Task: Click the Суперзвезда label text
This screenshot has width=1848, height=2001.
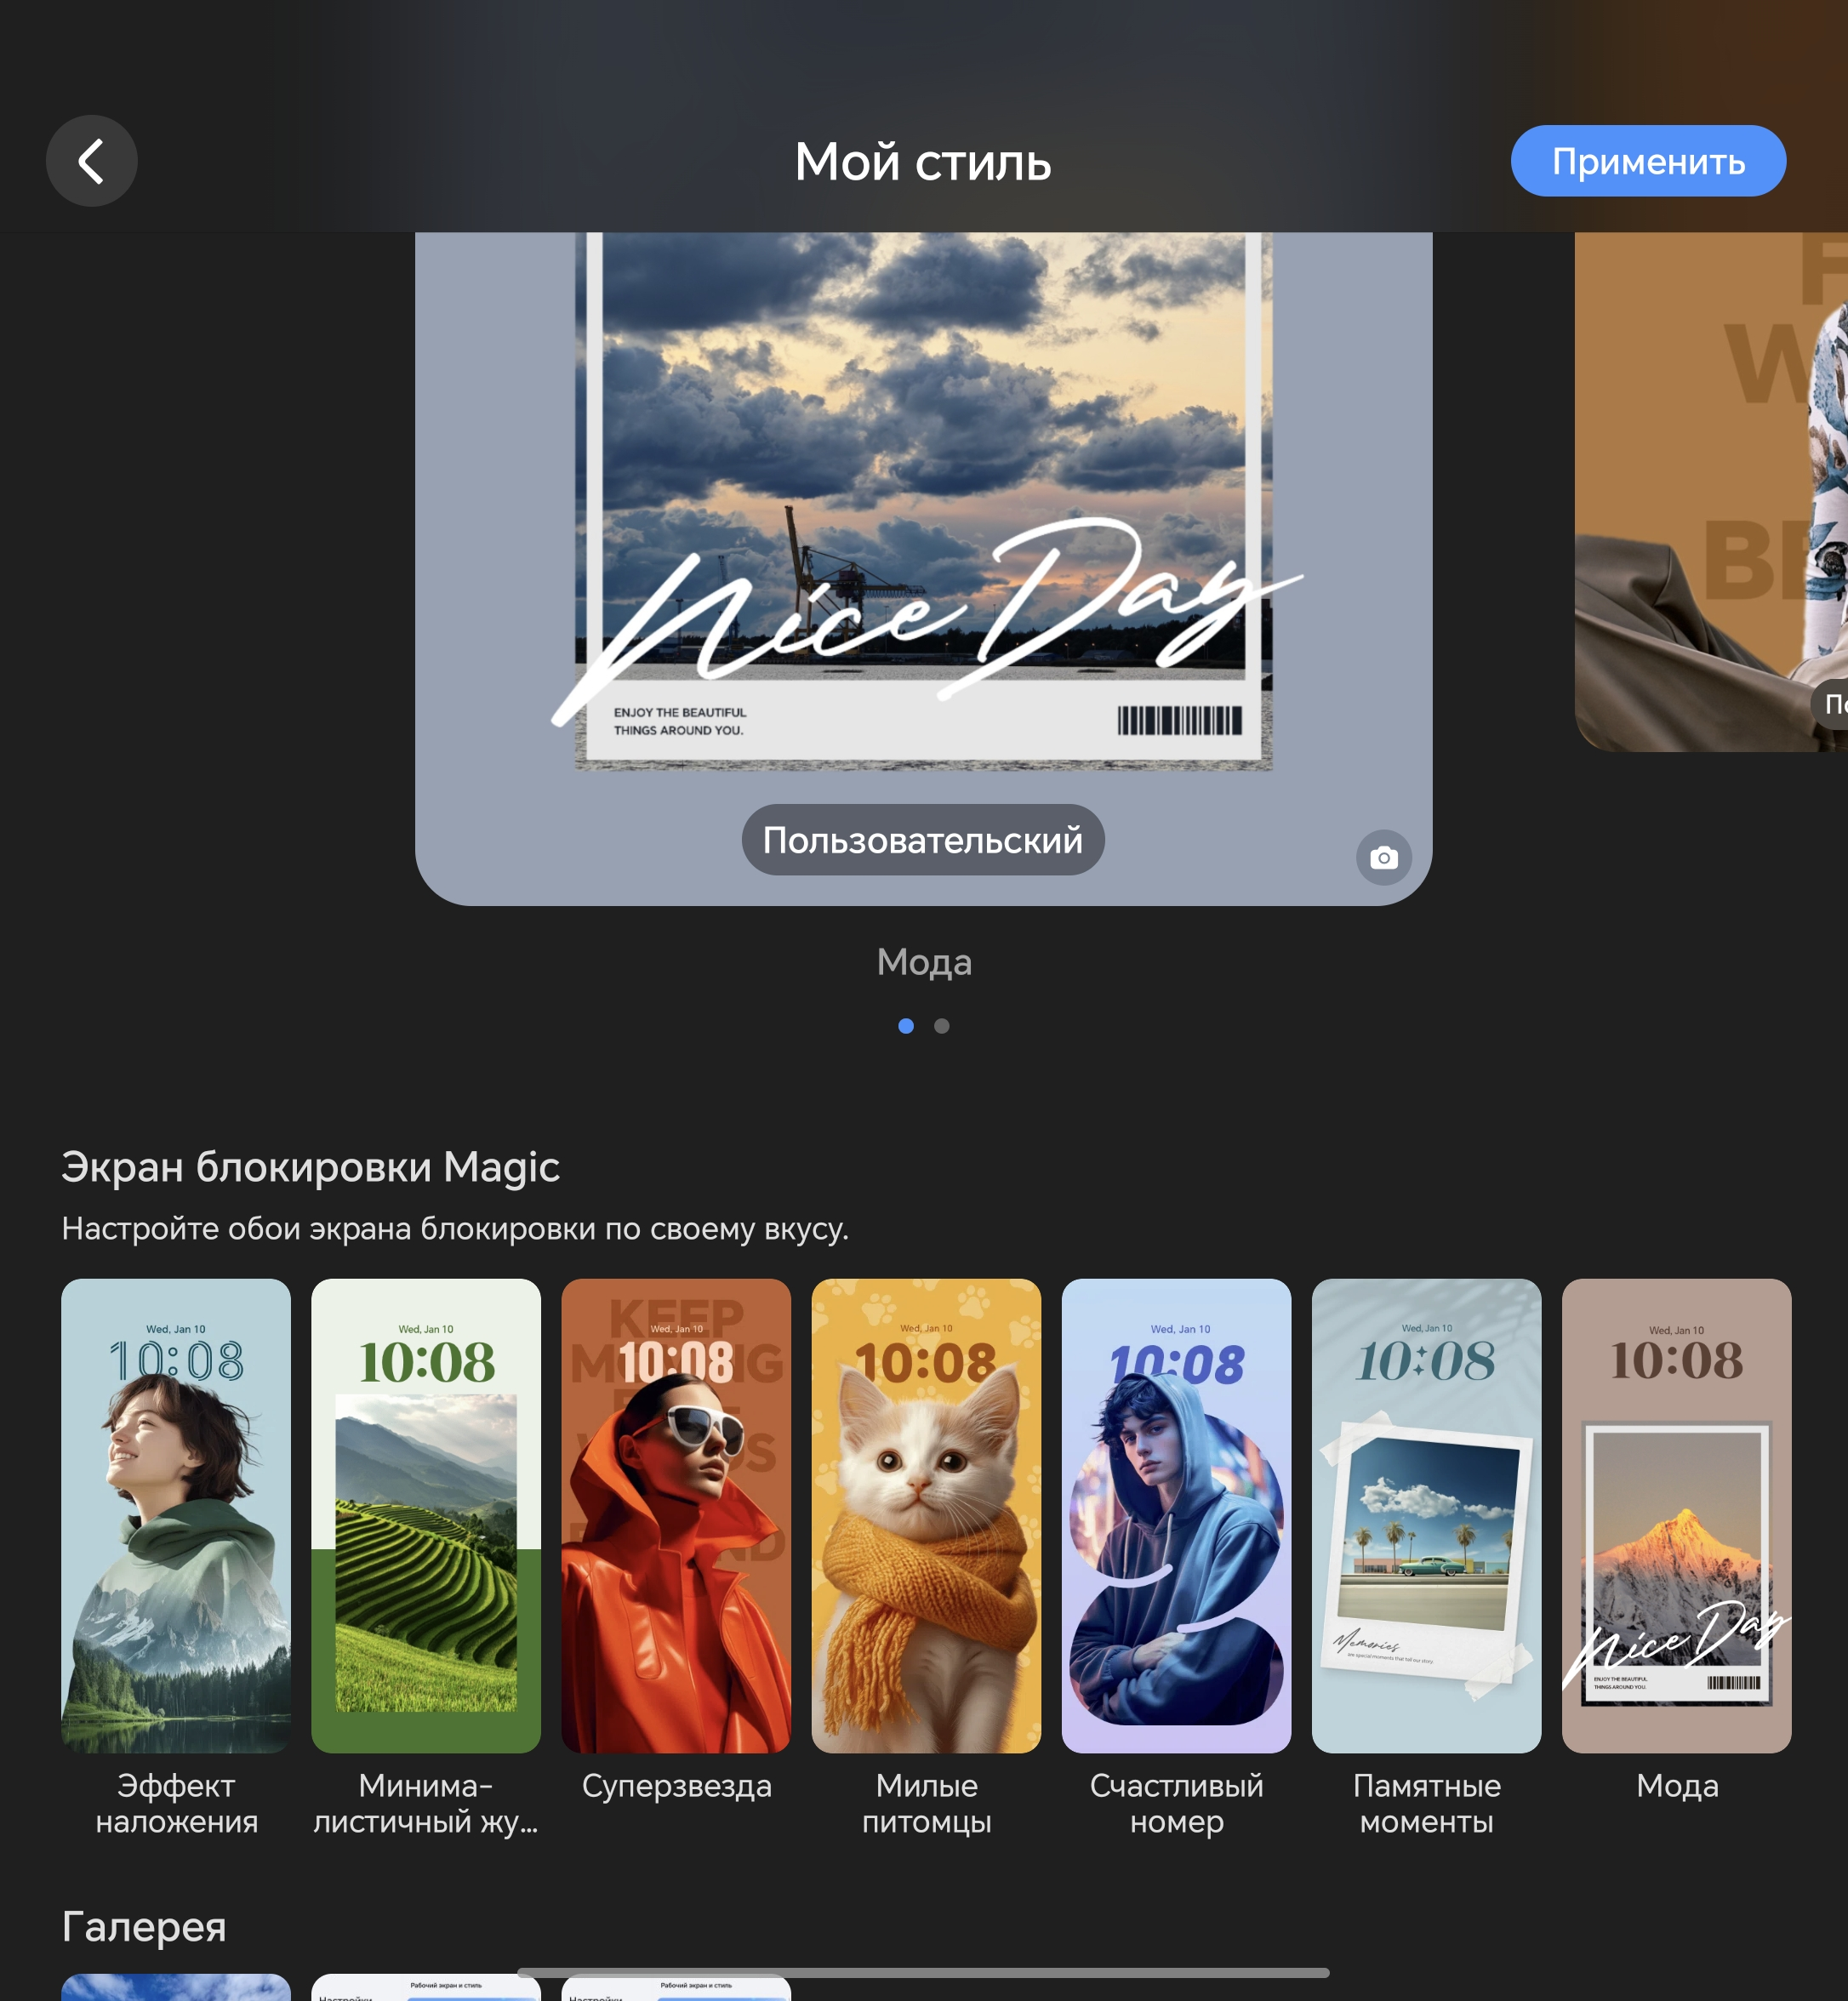Action: [676, 1786]
